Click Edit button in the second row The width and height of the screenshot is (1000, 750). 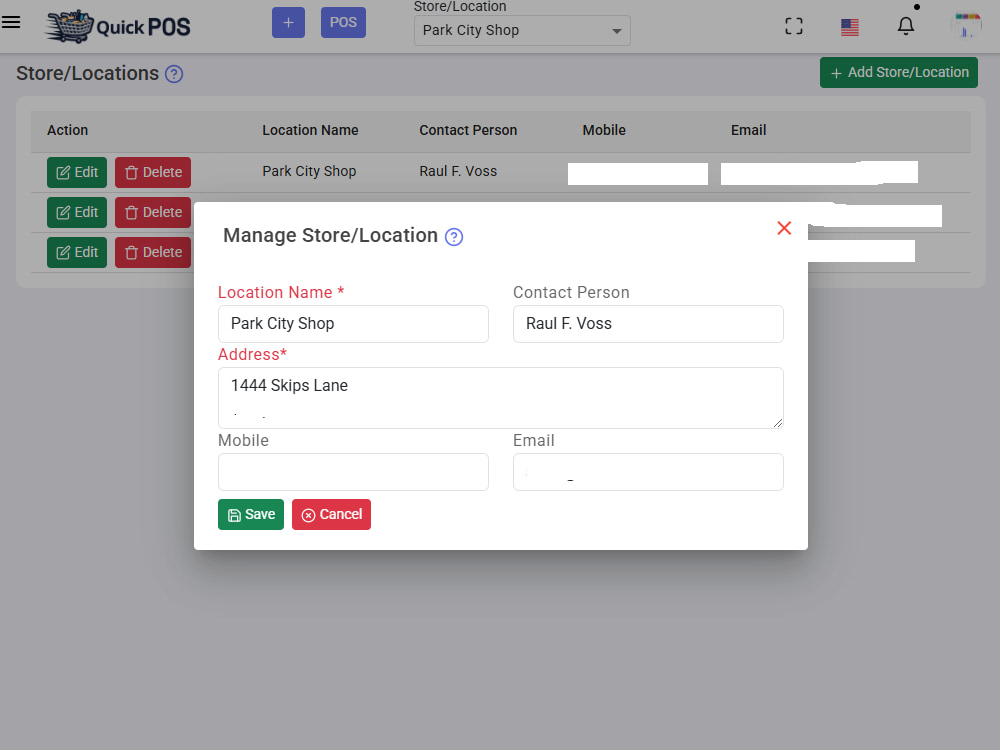(x=77, y=212)
